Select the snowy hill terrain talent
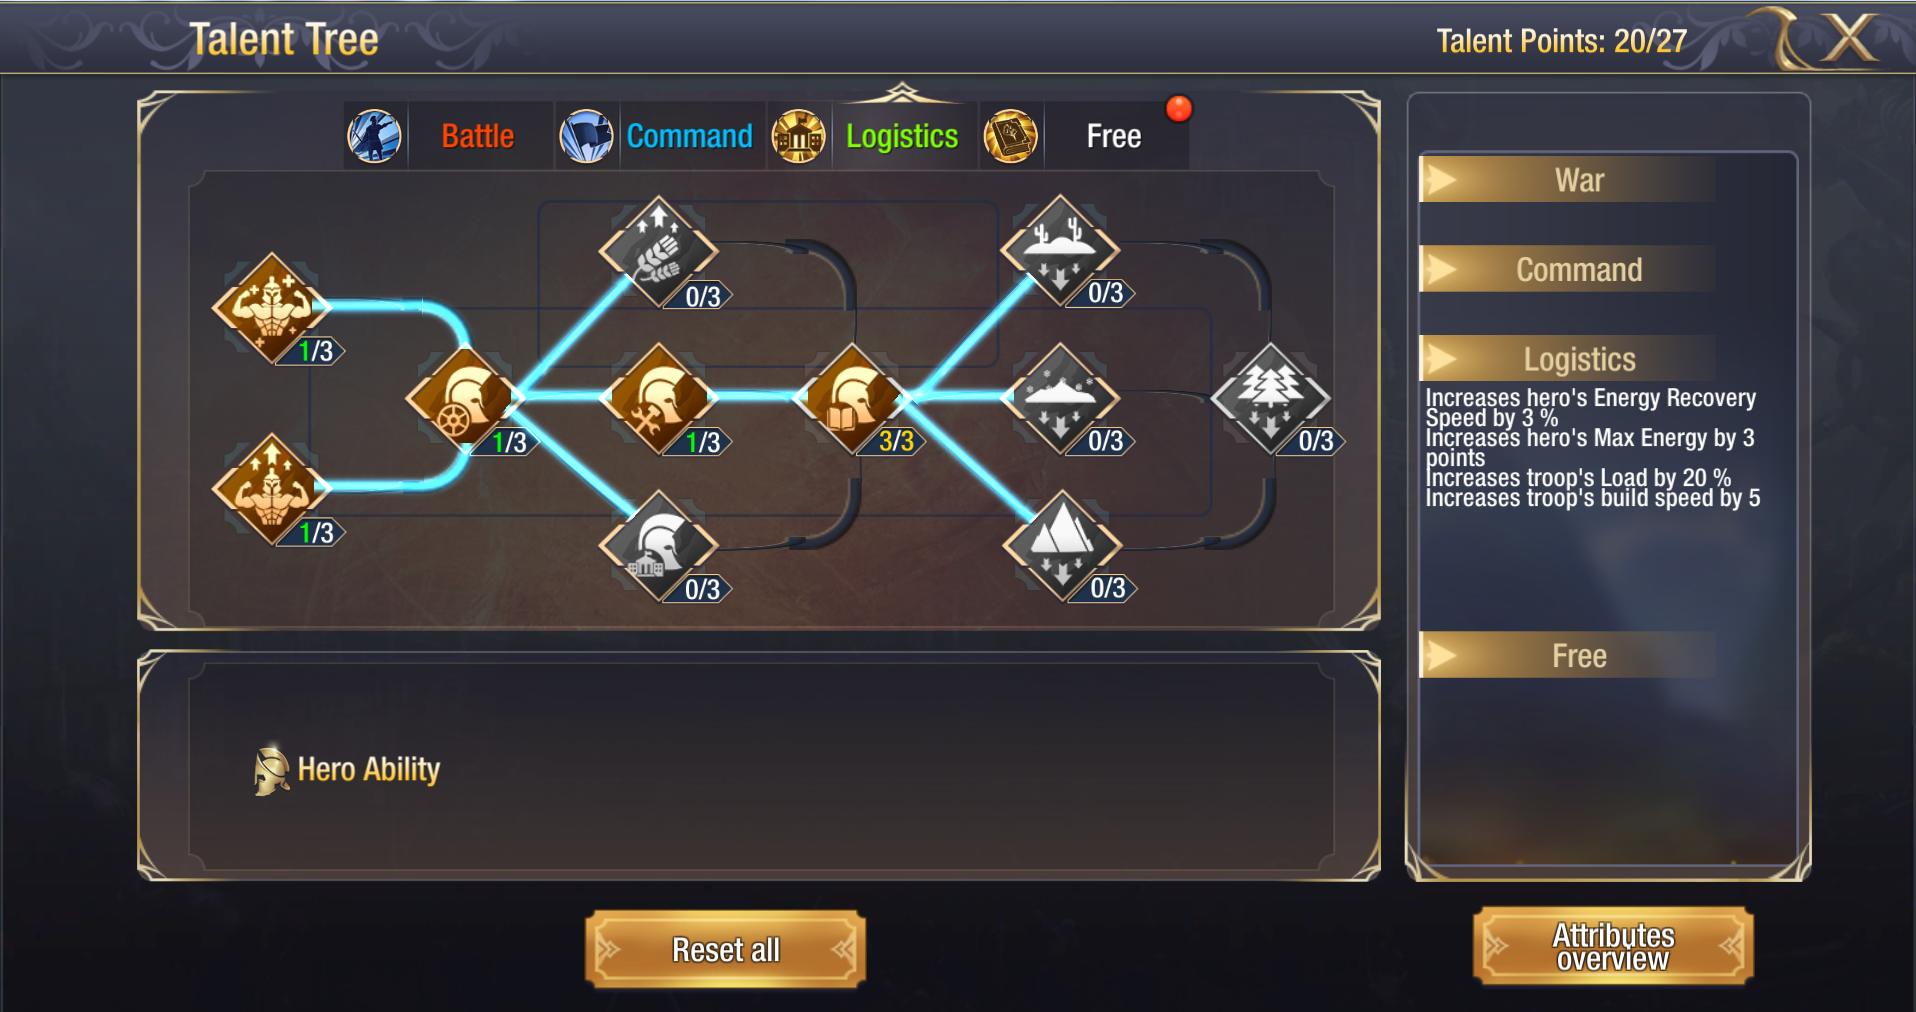Image resolution: width=1916 pixels, height=1012 pixels. (1061, 397)
